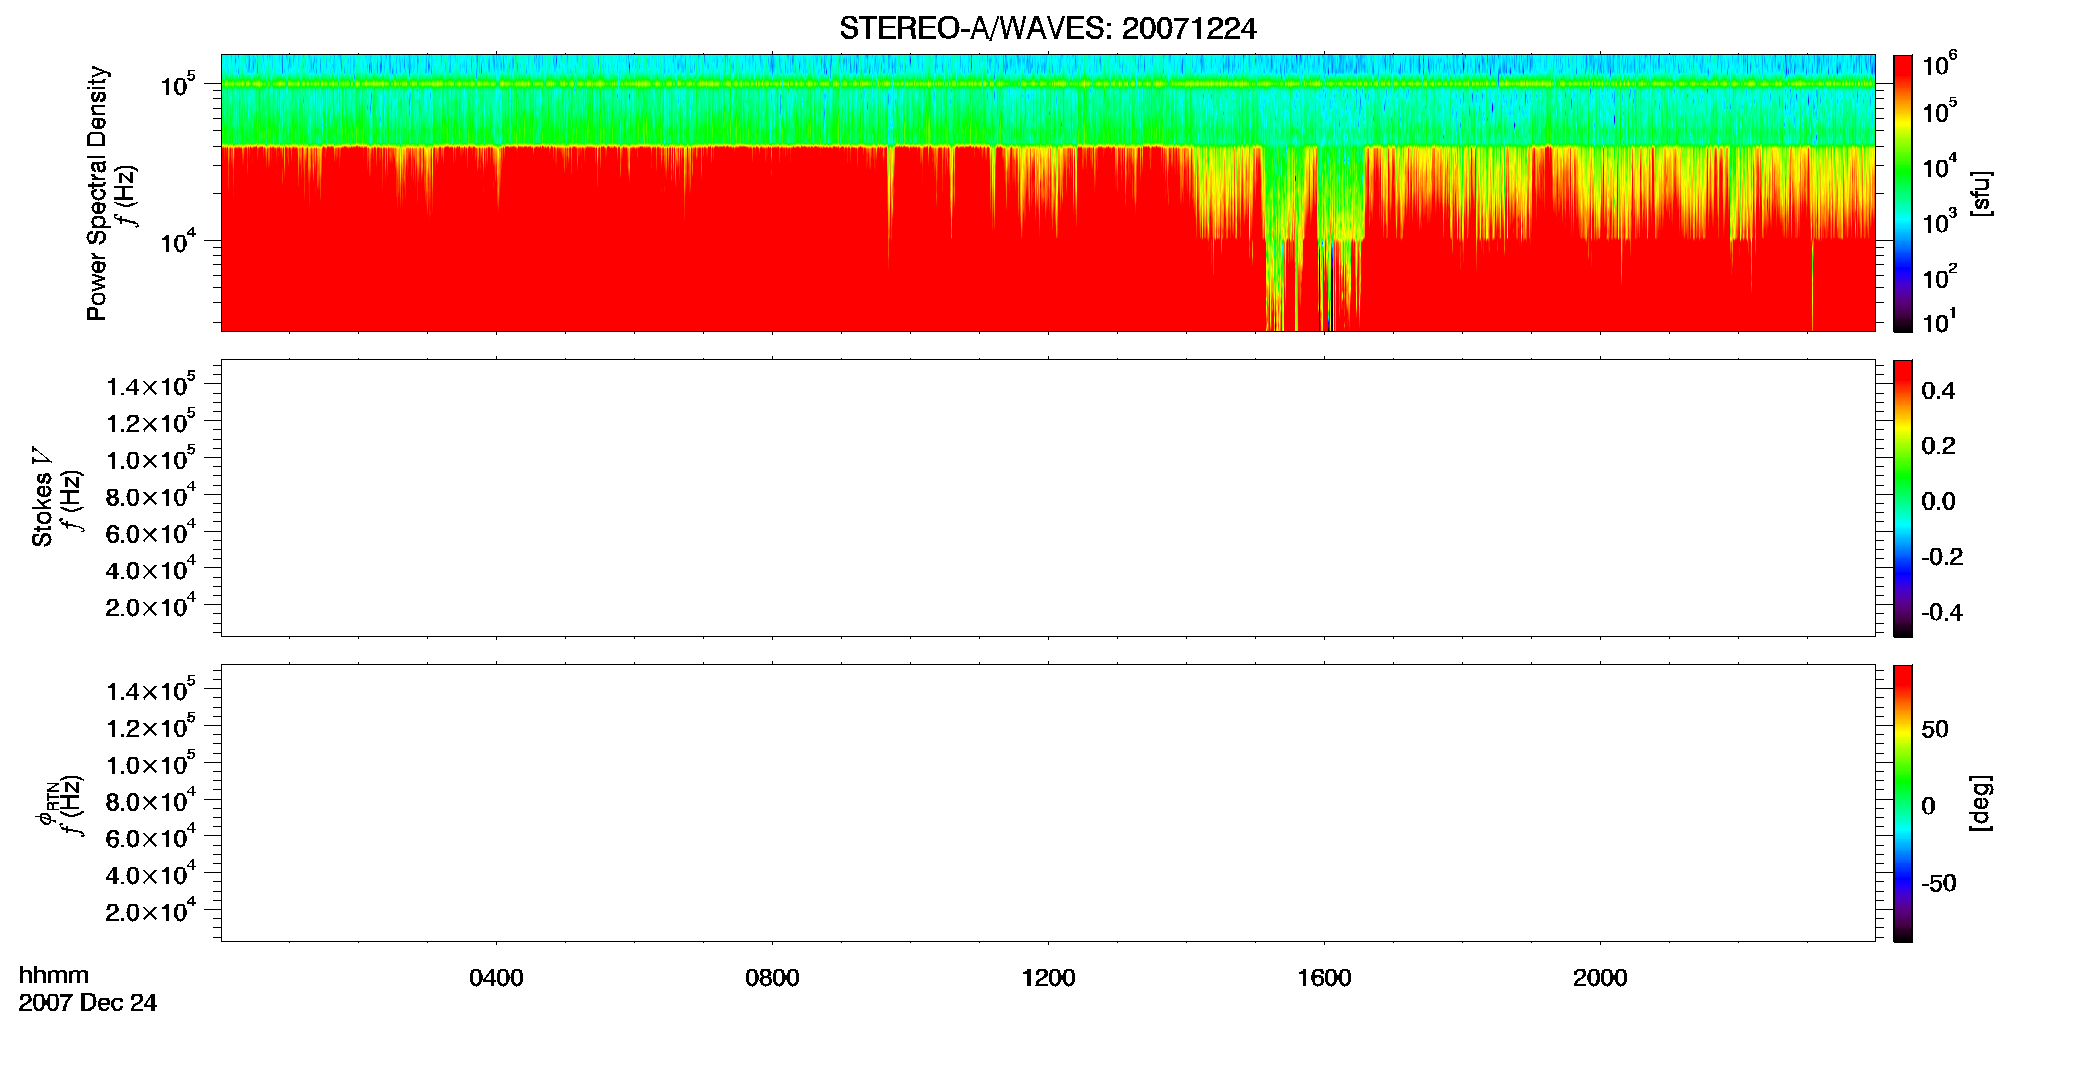Click the empty phi RTN plot panel

1048,803
